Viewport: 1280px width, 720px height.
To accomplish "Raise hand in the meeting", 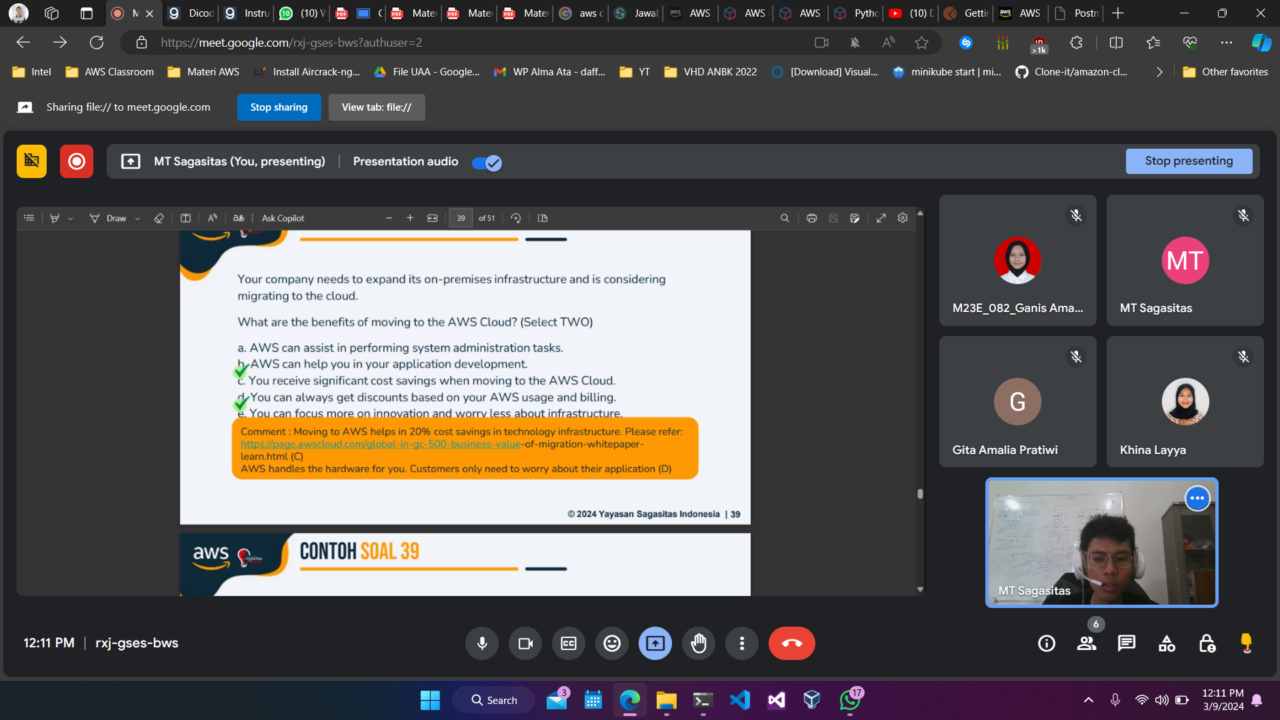I will [x=698, y=644].
